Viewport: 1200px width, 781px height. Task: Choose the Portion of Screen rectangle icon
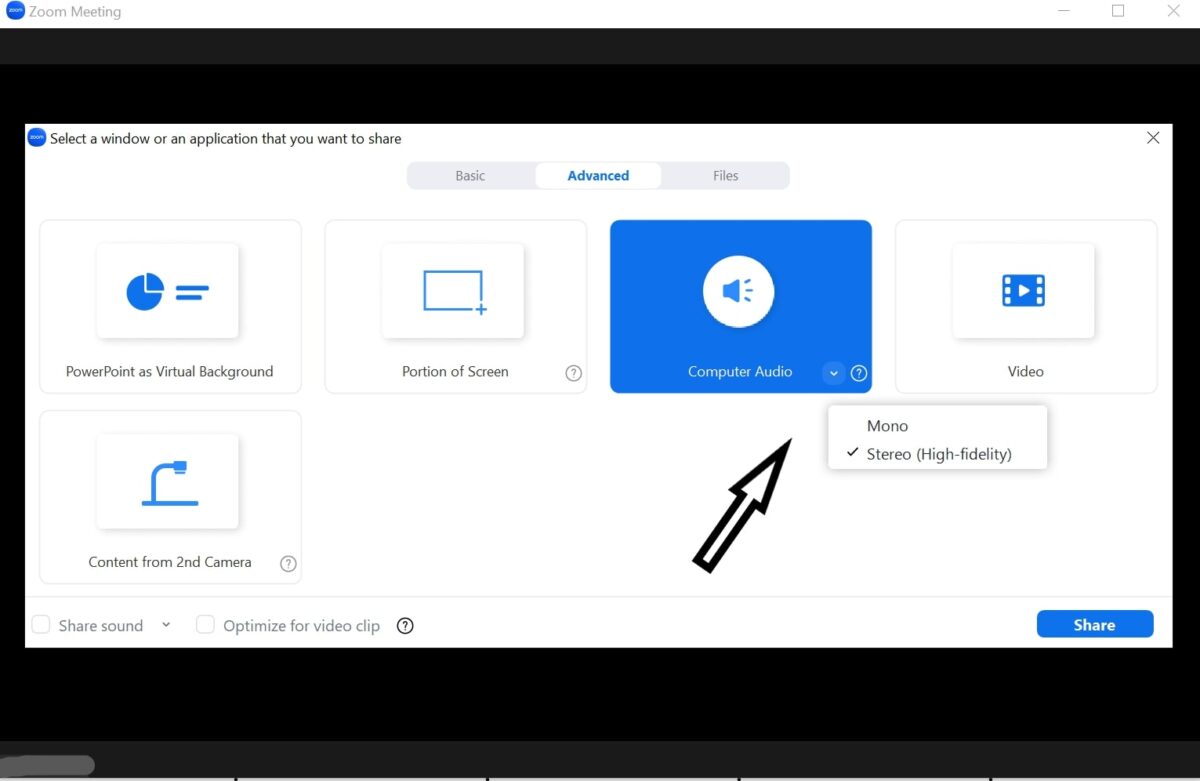click(x=454, y=291)
